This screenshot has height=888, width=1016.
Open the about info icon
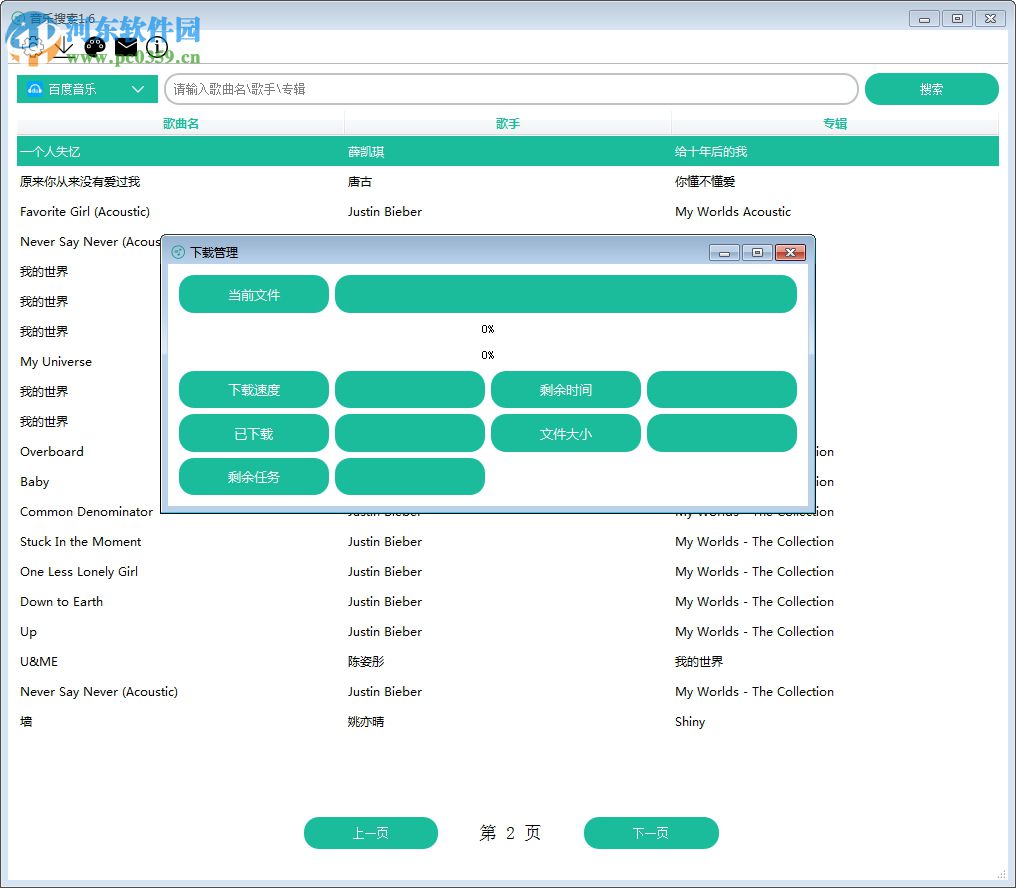coord(157,47)
